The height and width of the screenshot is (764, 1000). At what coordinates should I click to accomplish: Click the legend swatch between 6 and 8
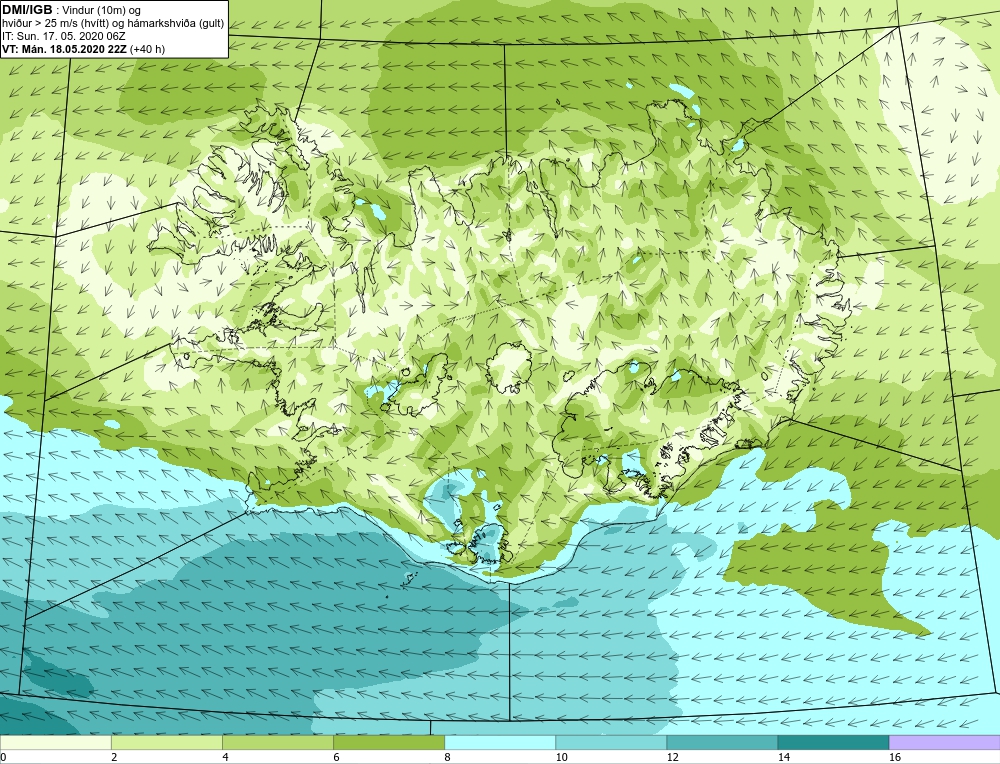pyautogui.click(x=388, y=742)
